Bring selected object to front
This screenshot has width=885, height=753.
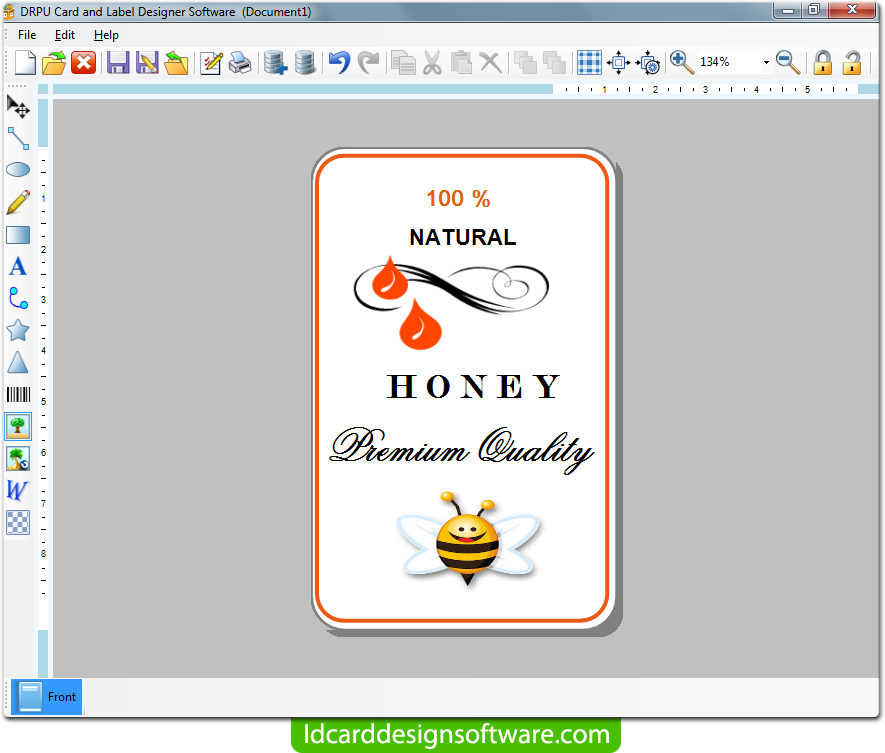pyautogui.click(x=525, y=63)
